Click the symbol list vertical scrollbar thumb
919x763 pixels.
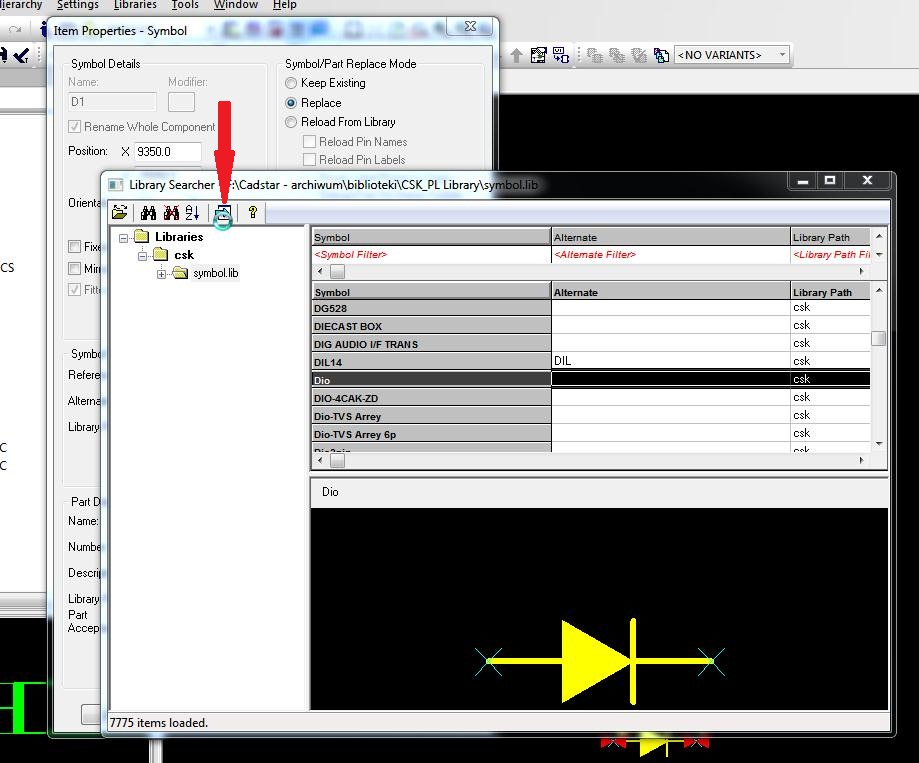click(879, 338)
